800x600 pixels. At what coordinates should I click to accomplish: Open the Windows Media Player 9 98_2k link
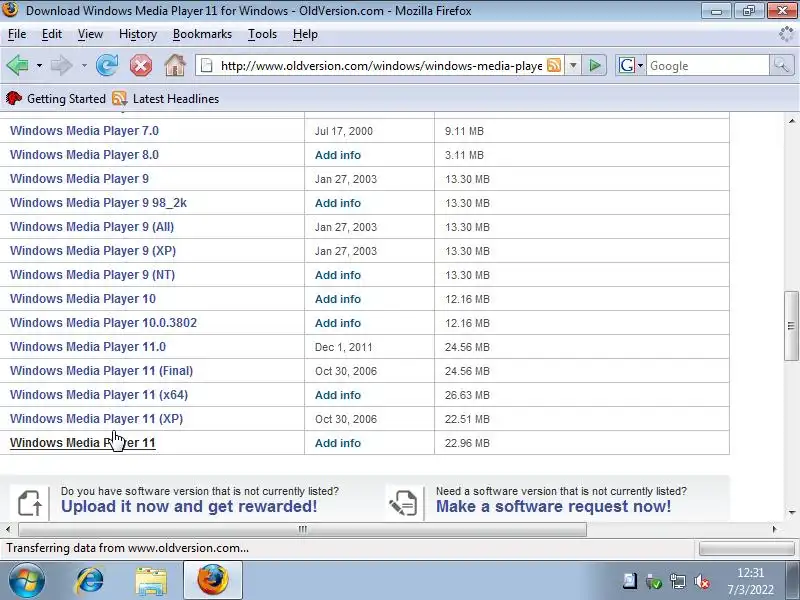pos(98,203)
